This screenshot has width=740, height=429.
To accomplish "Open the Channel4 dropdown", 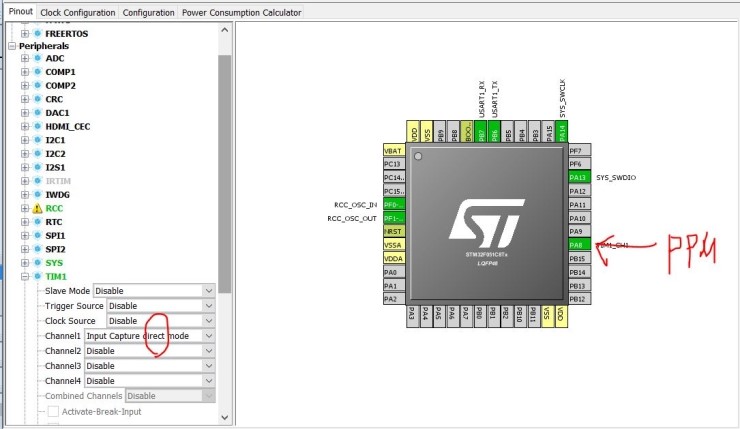I will pyautogui.click(x=150, y=381).
